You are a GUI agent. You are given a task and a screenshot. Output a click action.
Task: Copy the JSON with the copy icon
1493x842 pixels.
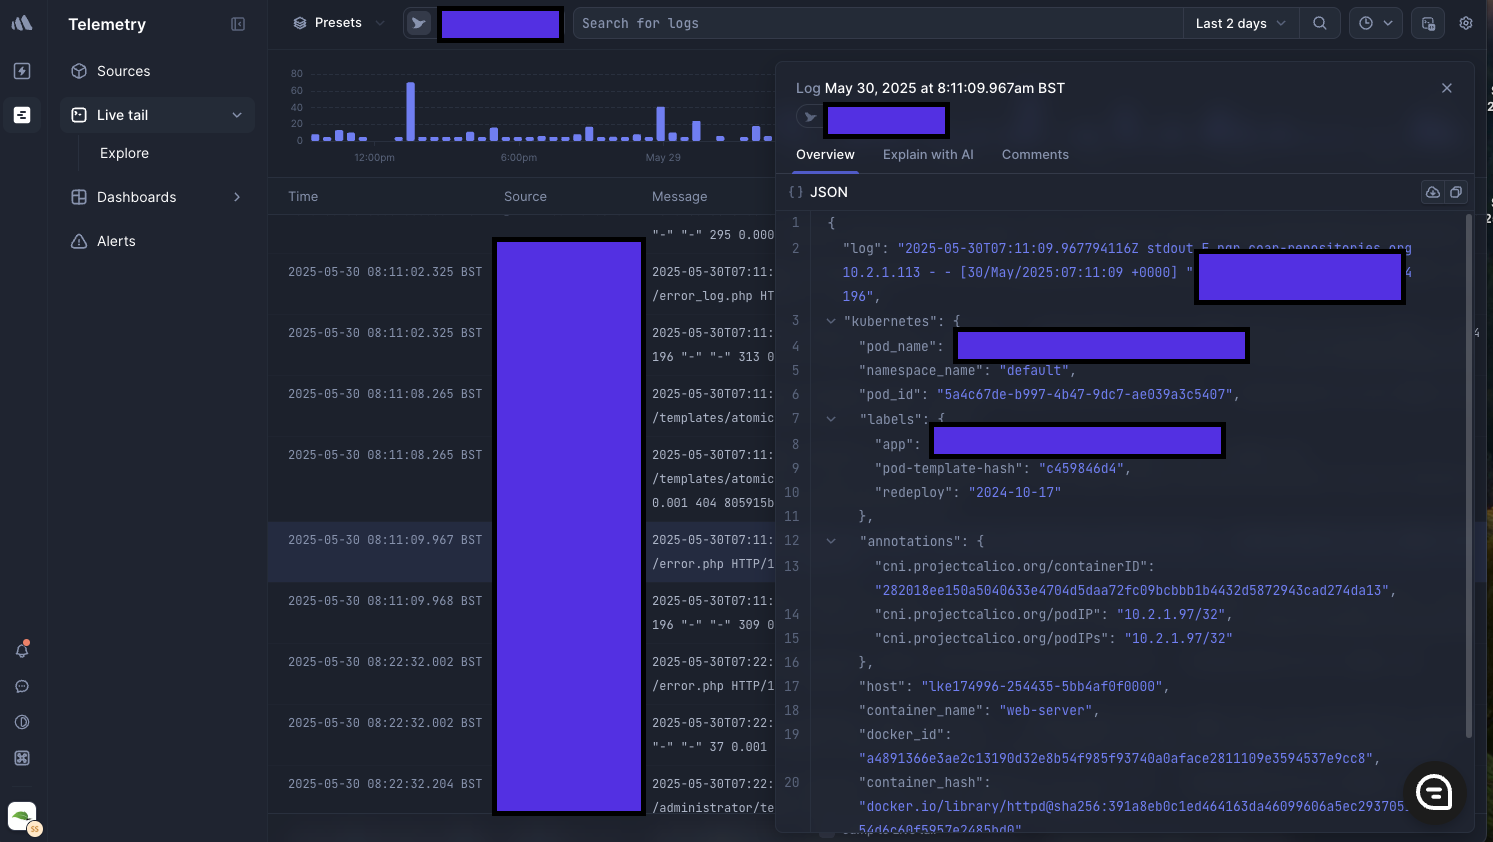coord(1456,191)
